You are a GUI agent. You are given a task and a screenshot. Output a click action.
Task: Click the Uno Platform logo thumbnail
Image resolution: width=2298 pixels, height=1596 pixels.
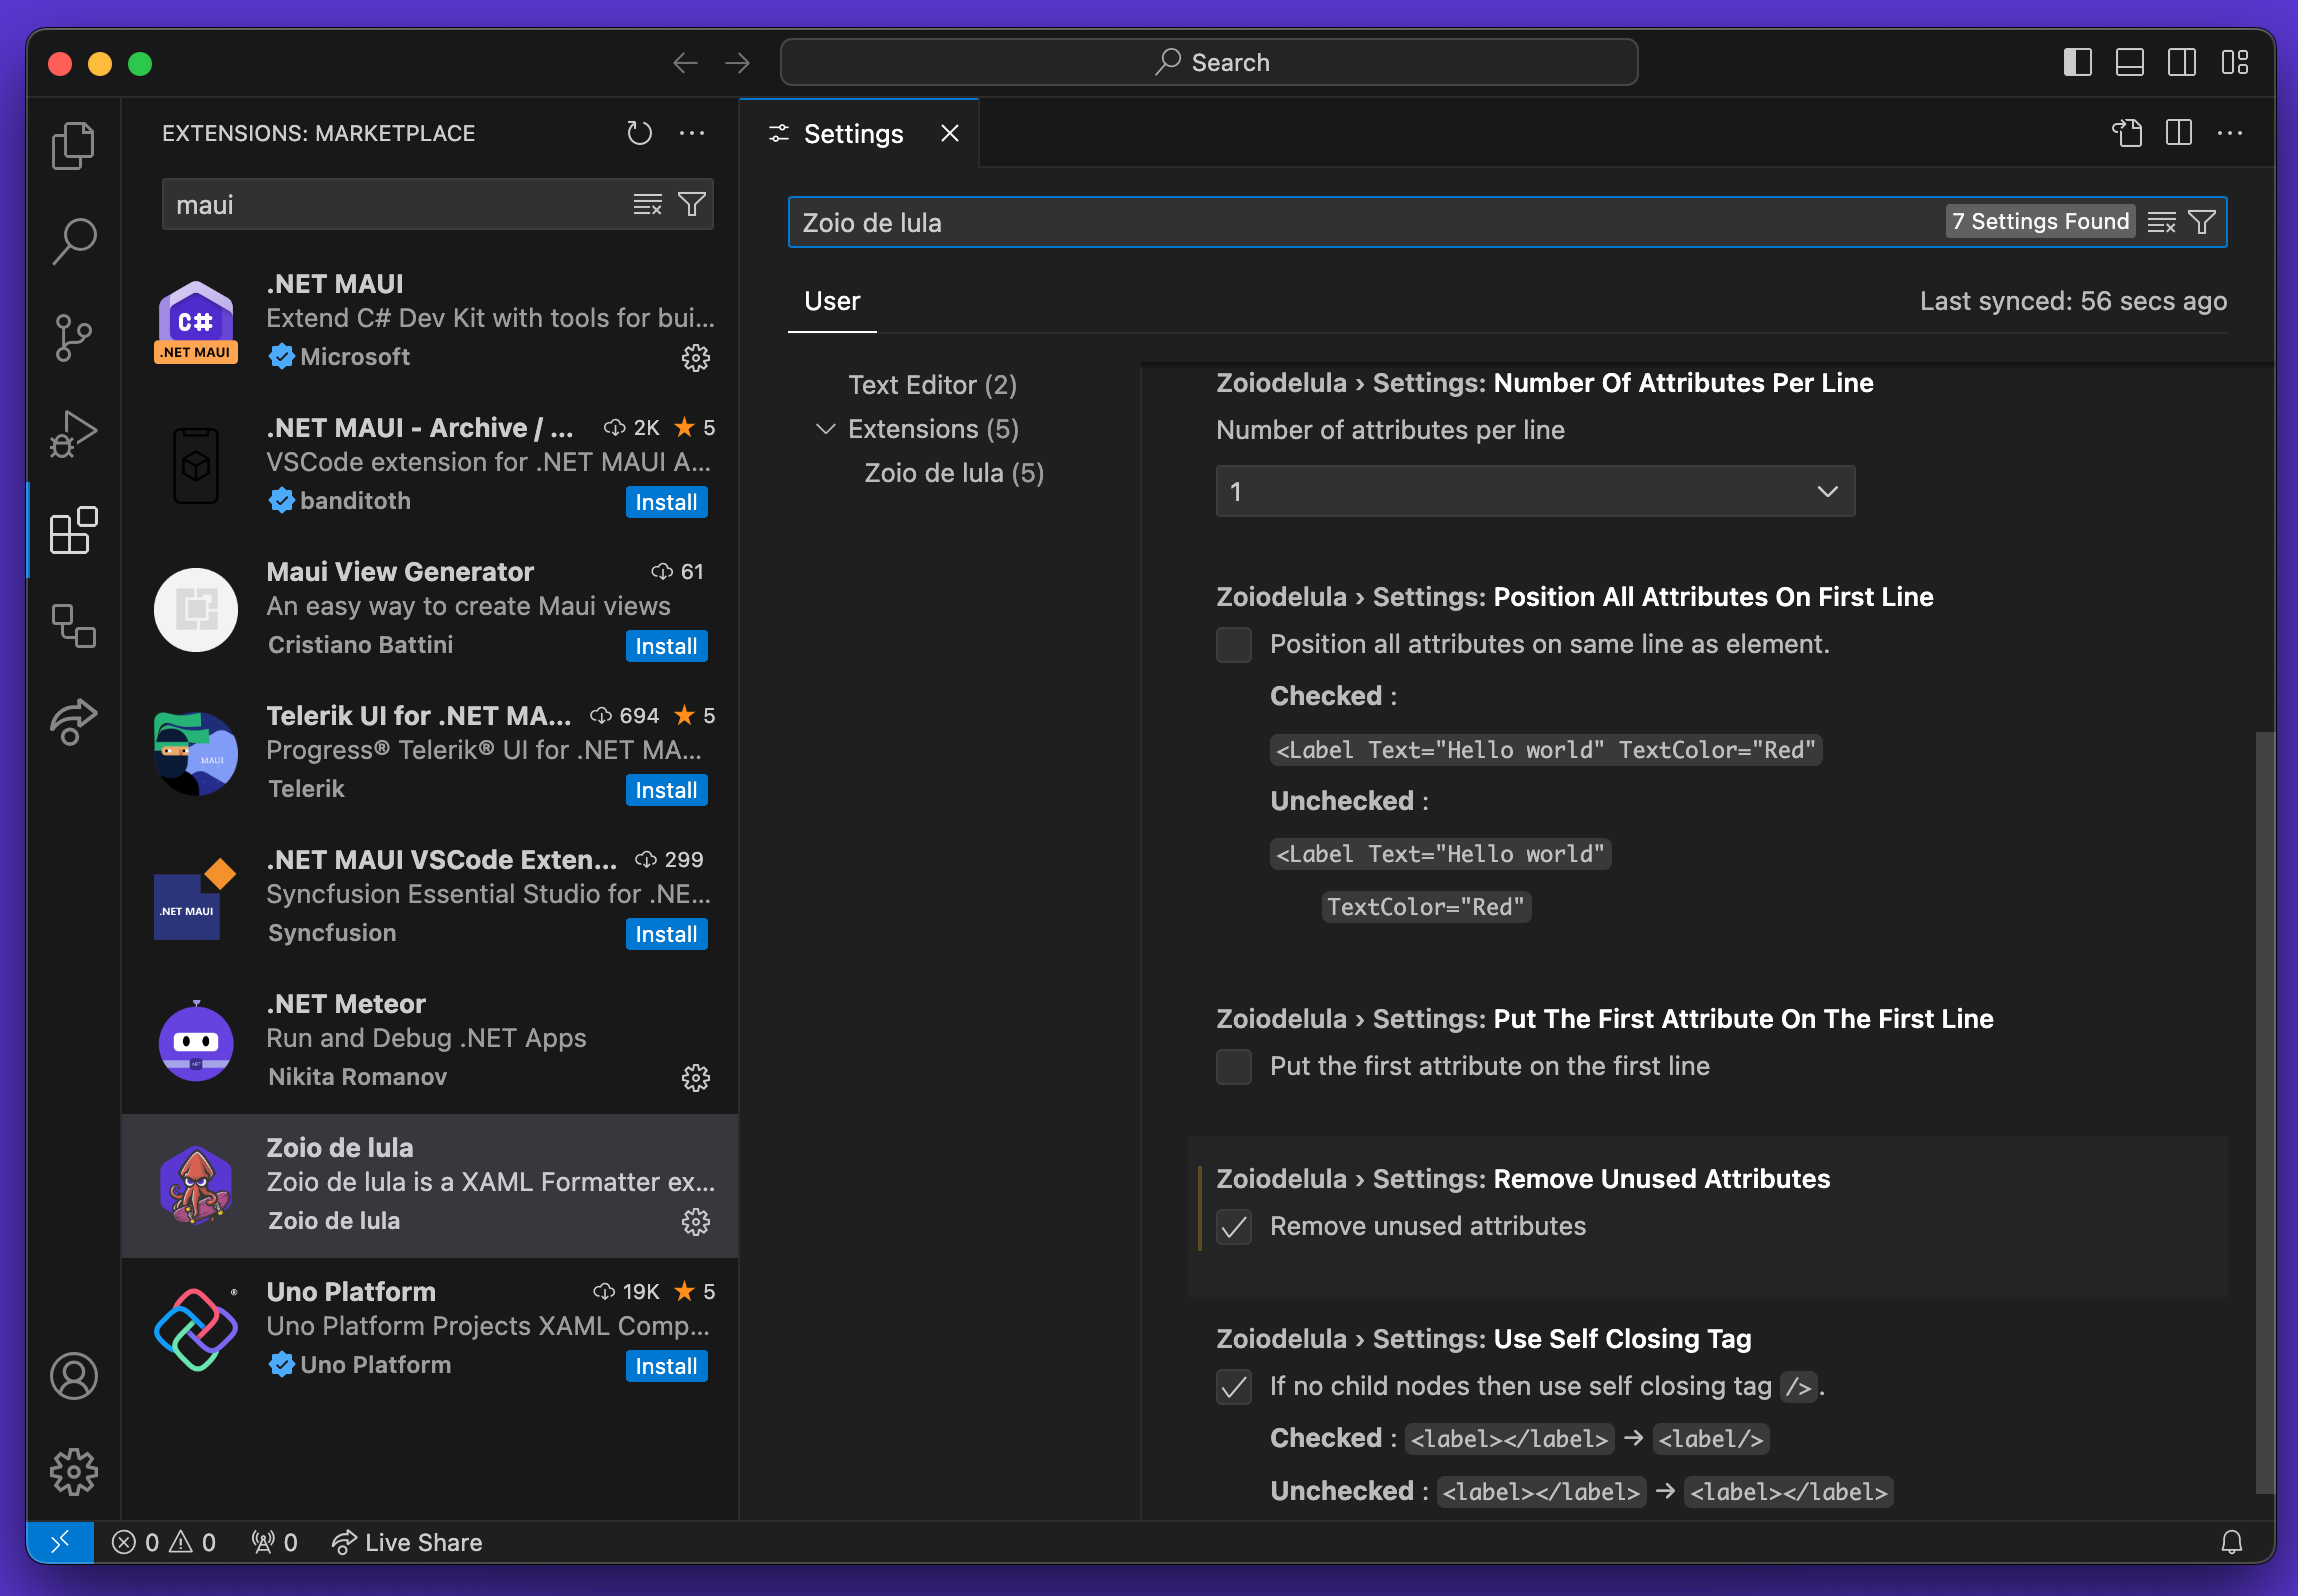click(196, 1330)
